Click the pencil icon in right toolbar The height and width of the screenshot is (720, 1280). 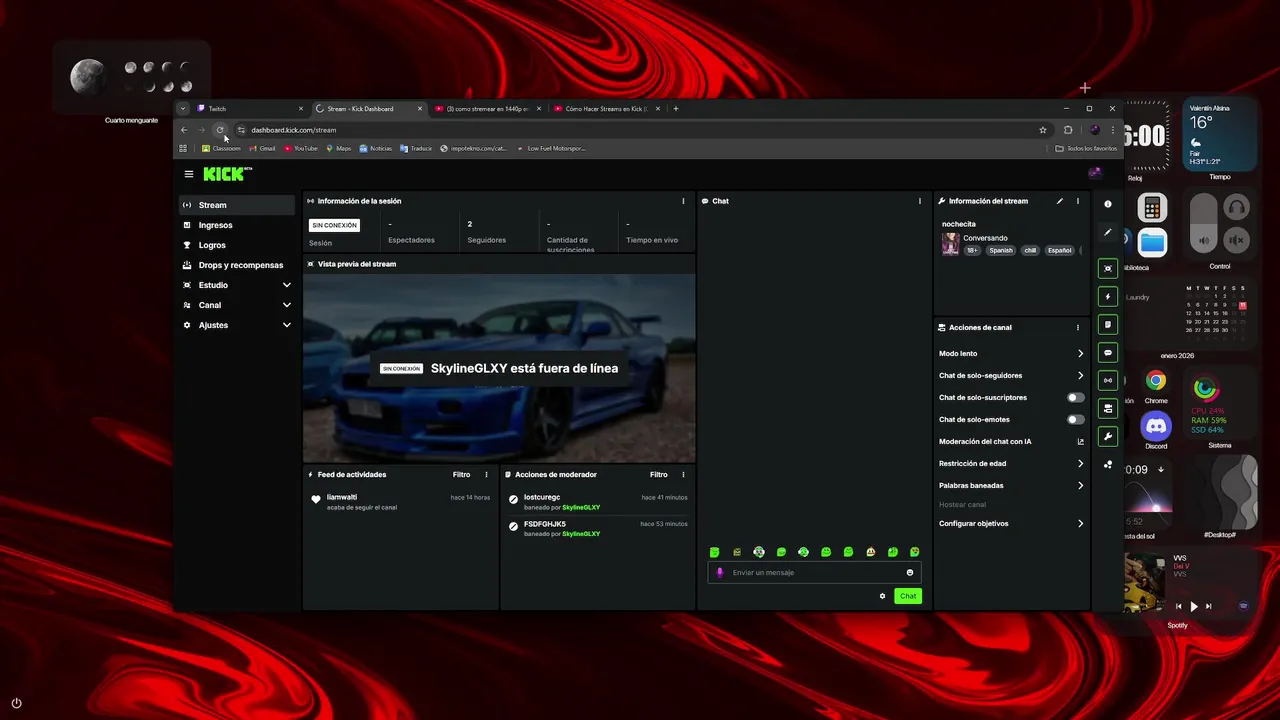point(1107,232)
